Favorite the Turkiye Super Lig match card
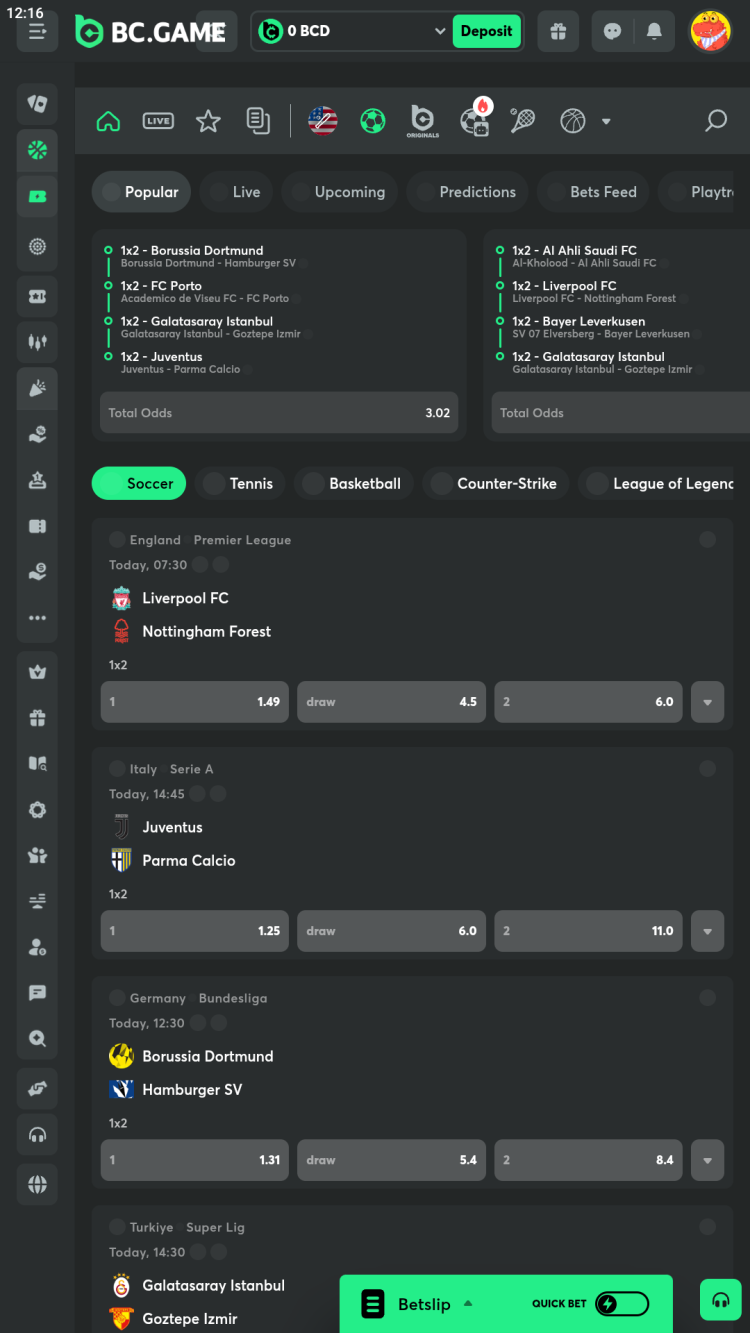The image size is (750, 1333). (708, 1227)
